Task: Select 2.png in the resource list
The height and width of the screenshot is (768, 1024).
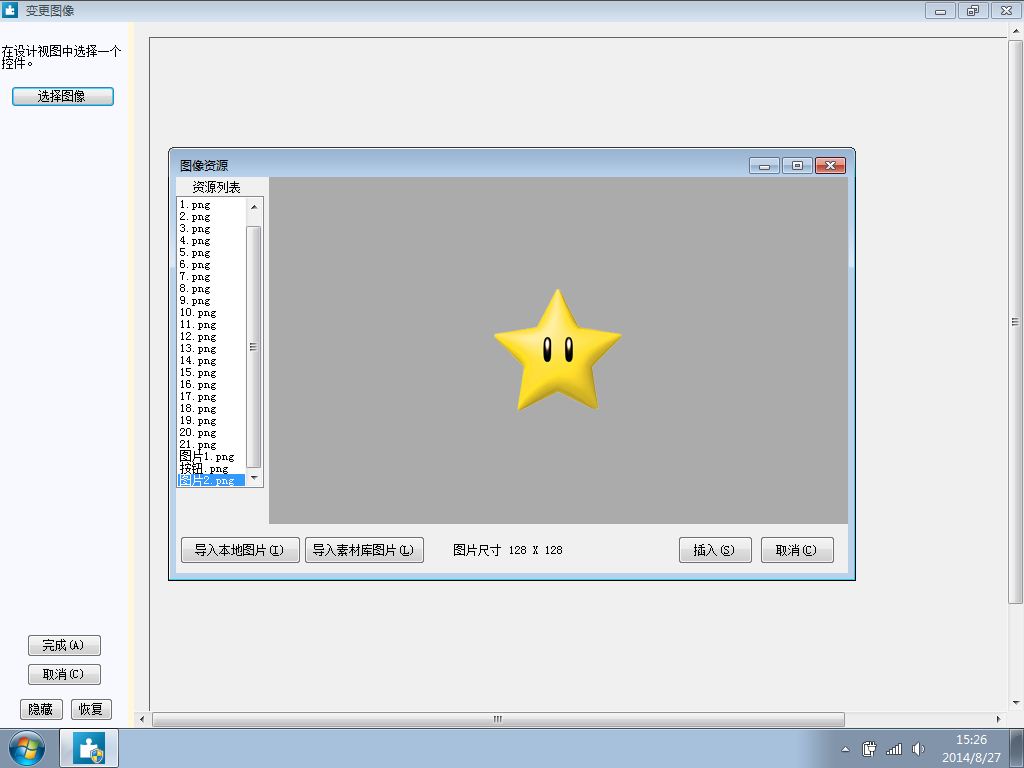Action: coord(211,216)
